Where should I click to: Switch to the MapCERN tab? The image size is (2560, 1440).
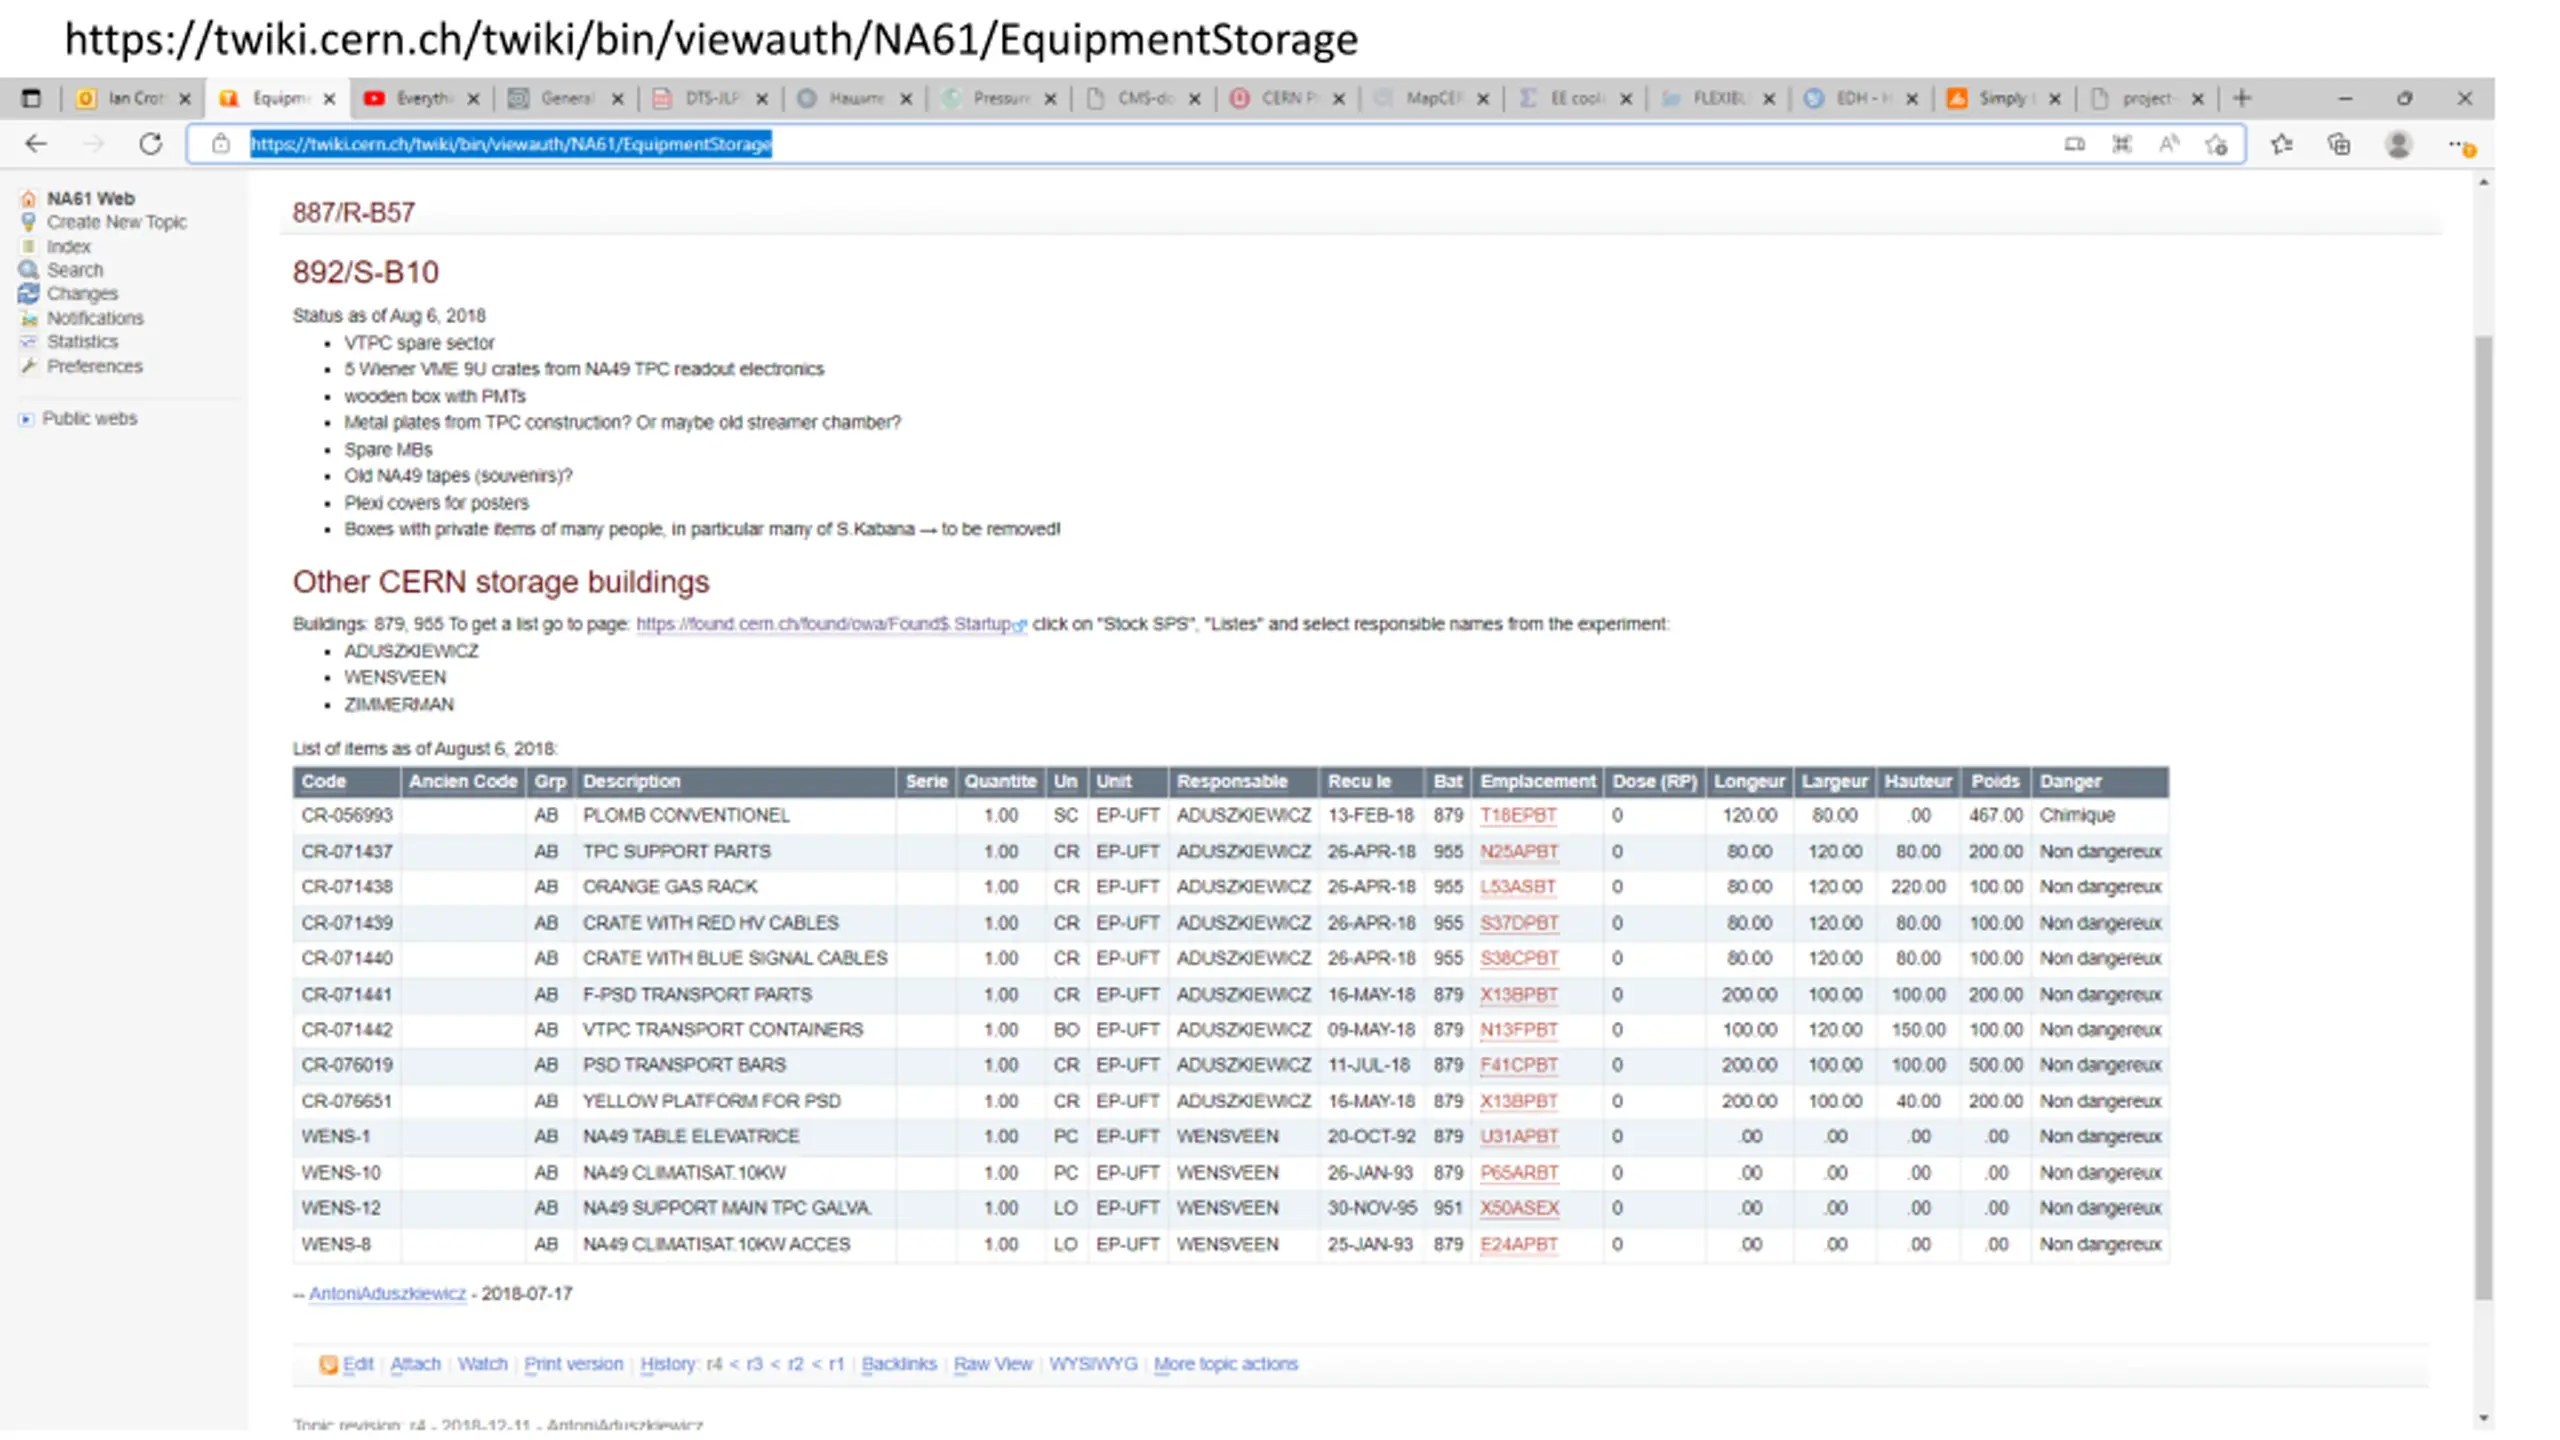tap(1430, 98)
